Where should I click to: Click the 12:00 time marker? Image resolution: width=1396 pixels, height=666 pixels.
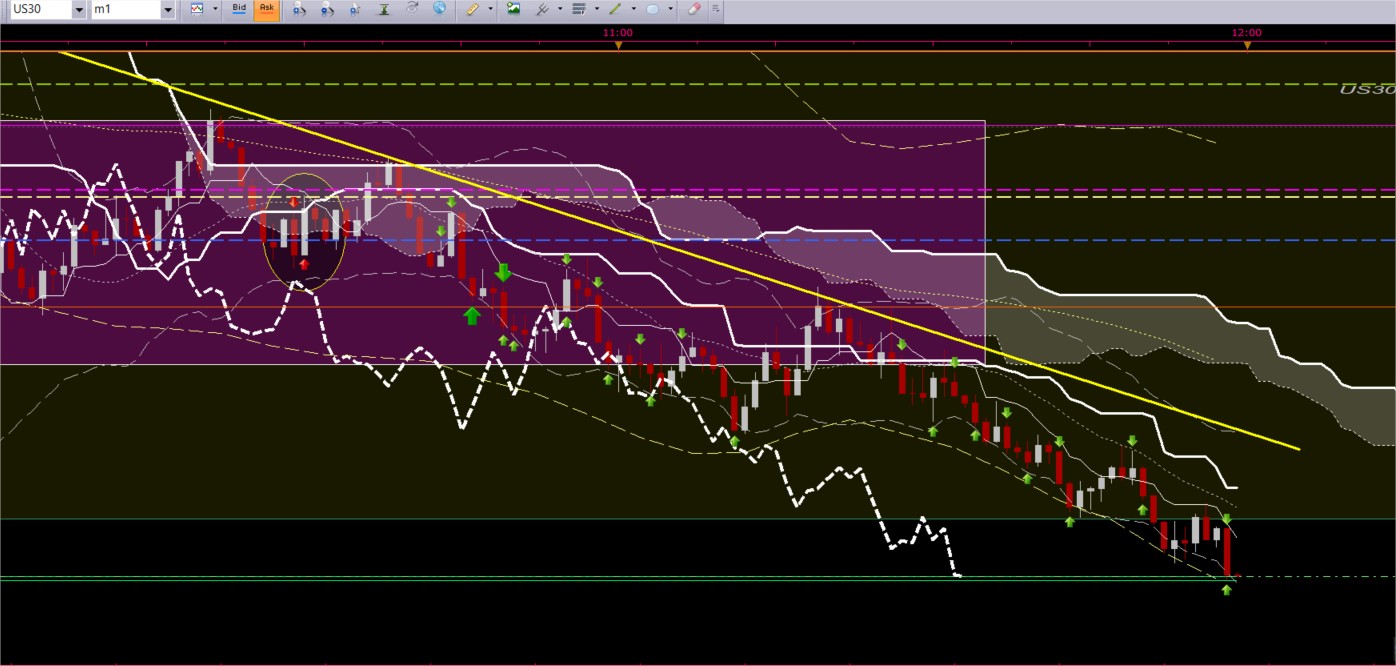(x=1246, y=33)
